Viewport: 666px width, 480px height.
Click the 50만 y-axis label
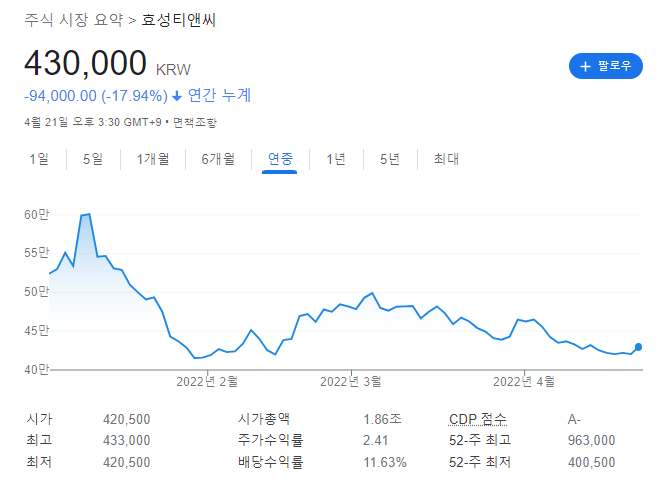(x=37, y=292)
